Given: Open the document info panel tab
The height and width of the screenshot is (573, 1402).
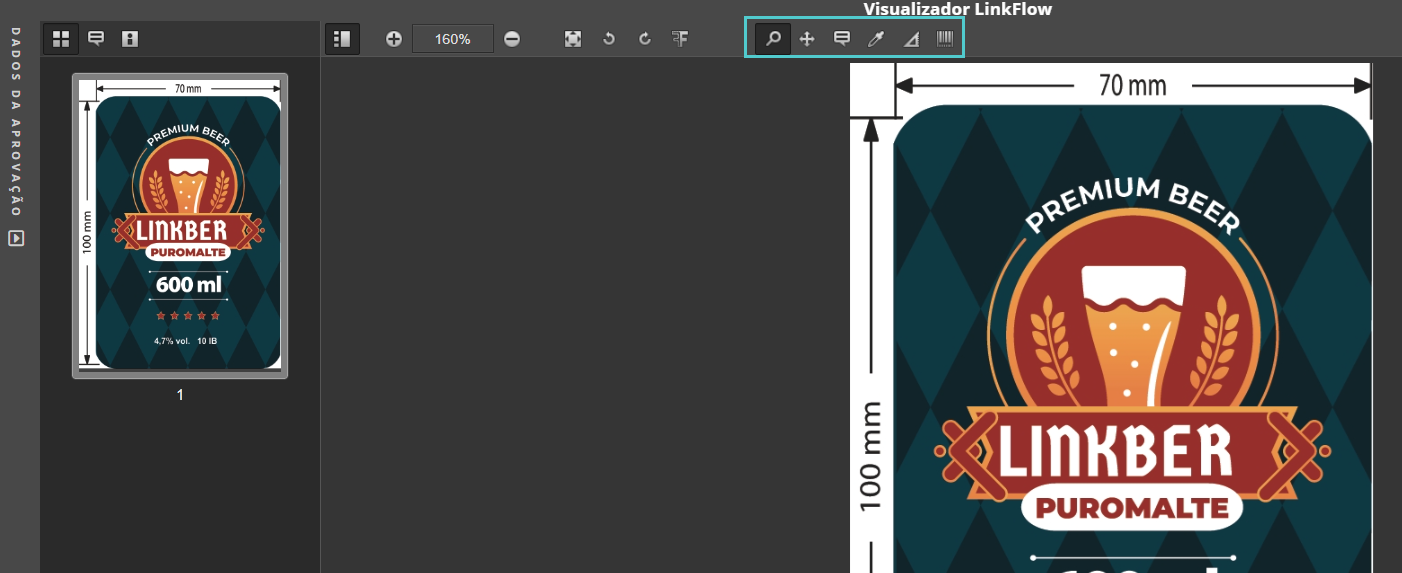Looking at the screenshot, I should [x=129, y=39].
